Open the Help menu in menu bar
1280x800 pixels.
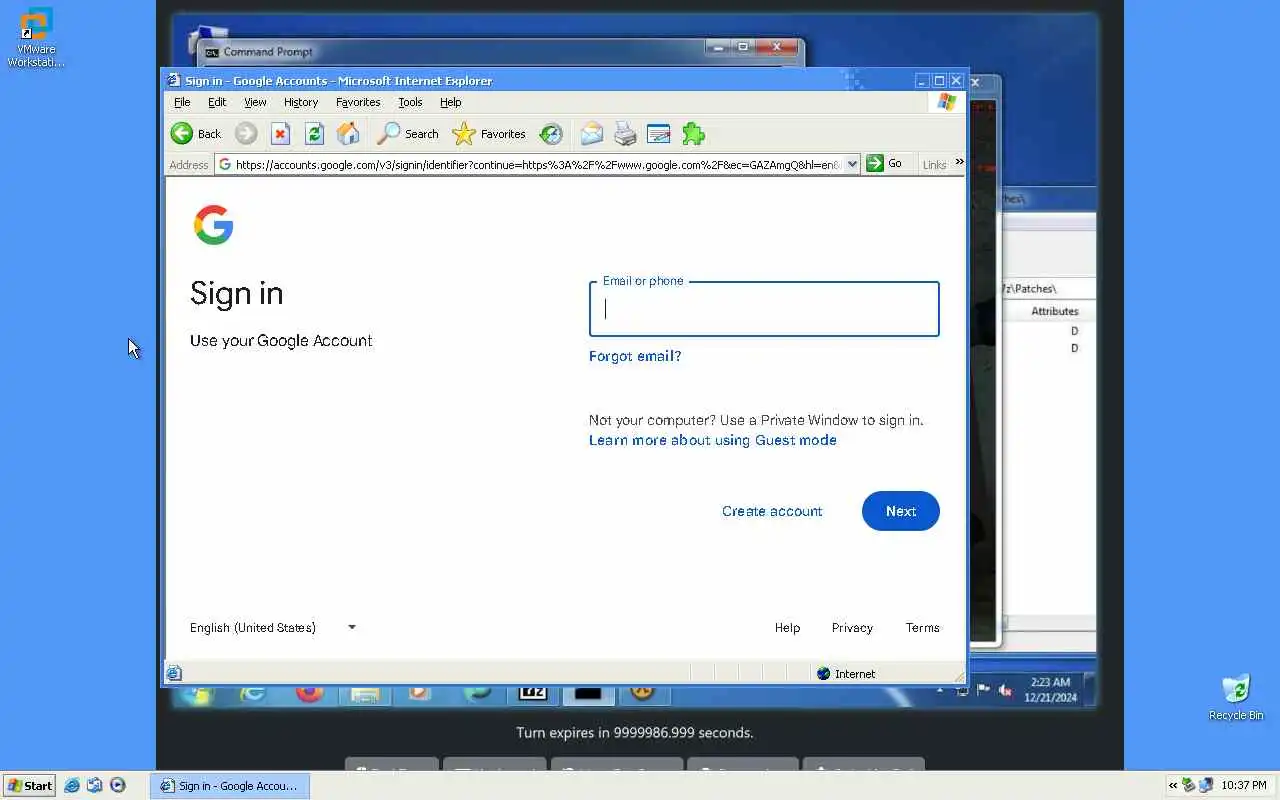click(451, 102)
